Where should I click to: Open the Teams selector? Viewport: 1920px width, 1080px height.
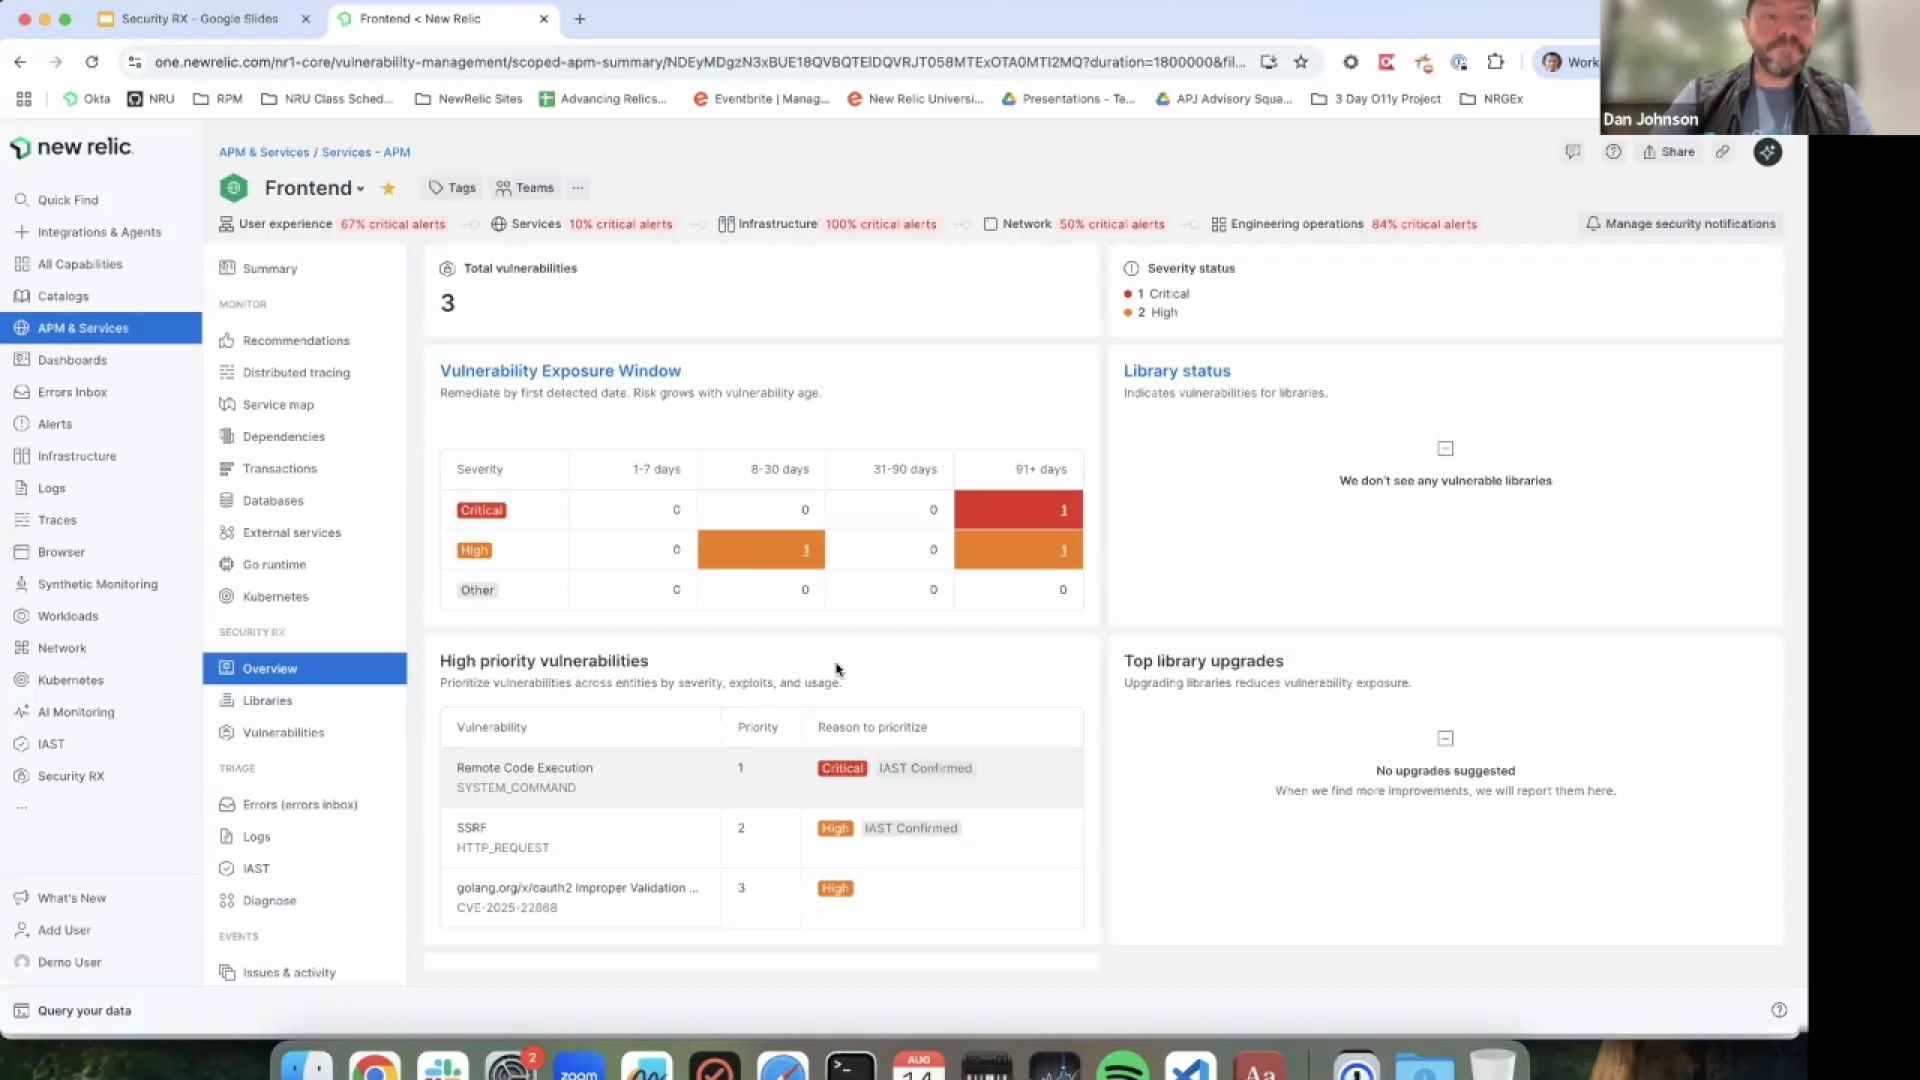(525, 188)
